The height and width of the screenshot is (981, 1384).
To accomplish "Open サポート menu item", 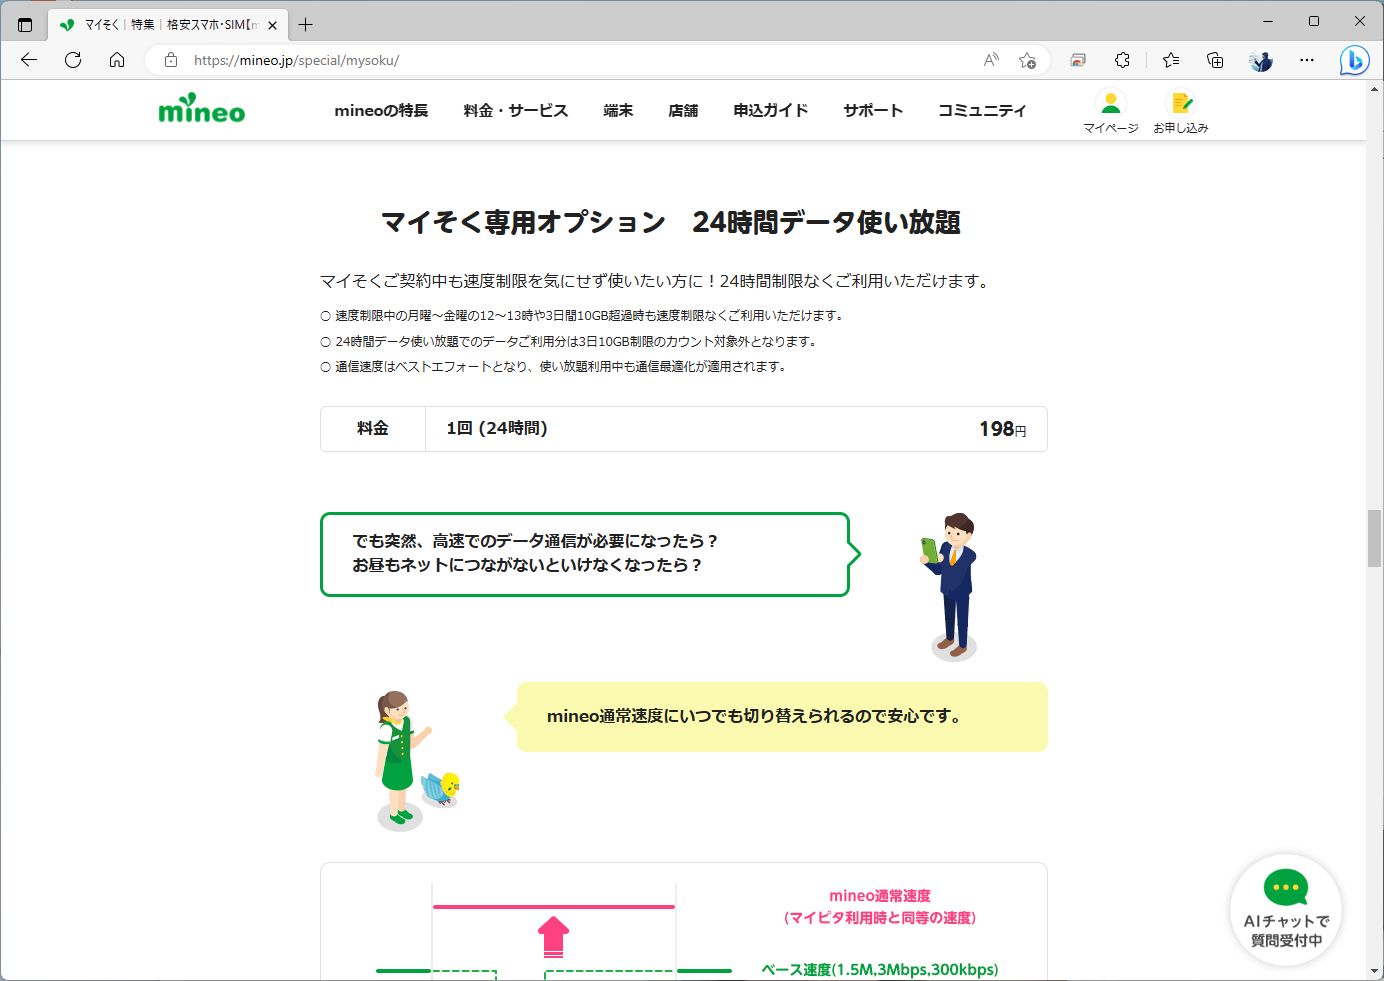I will pos(873,110).
